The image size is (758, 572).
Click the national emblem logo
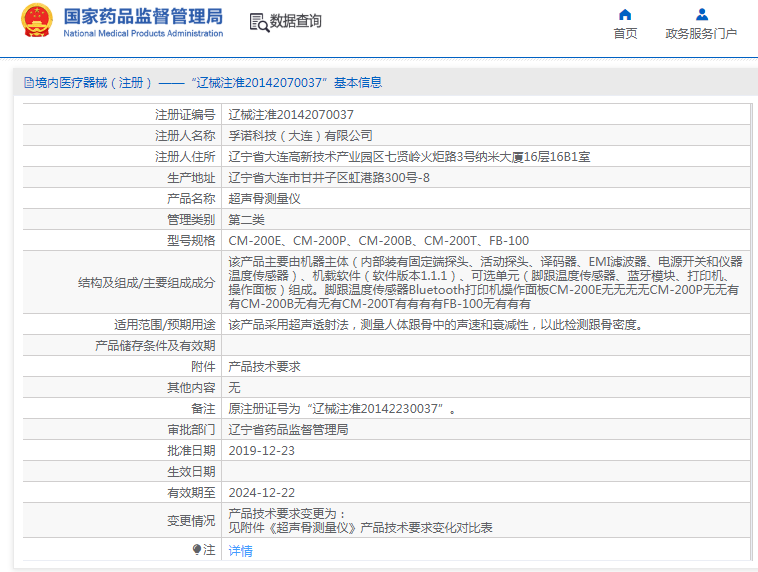click(37, 21)
